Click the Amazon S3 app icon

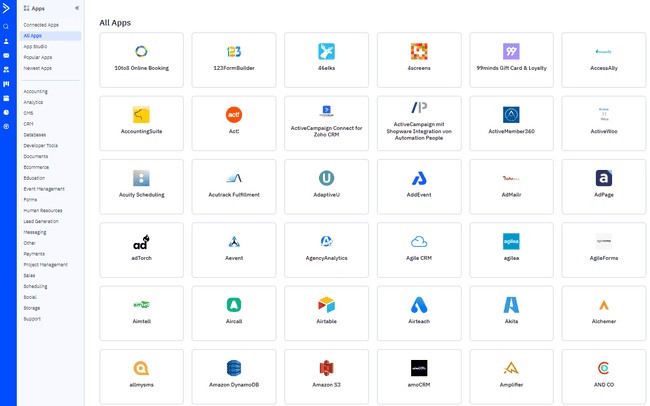(326, 368)
